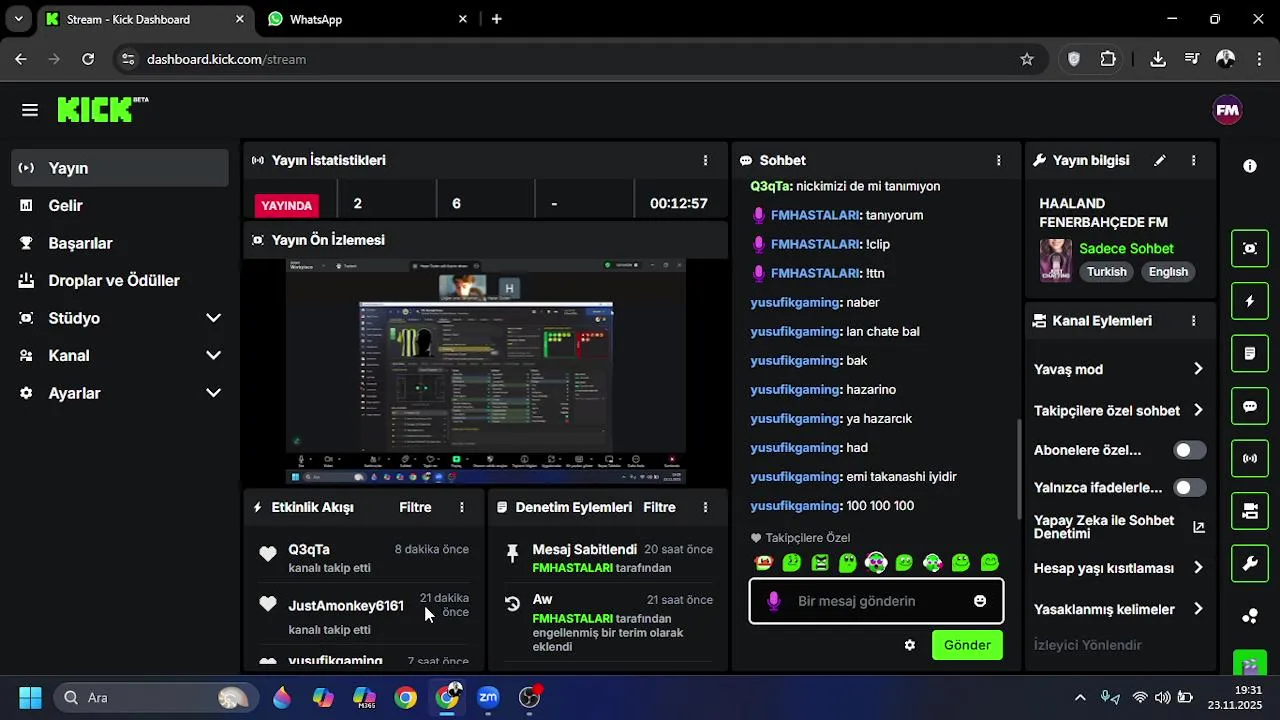Toggle moderation actions widget in right sidebar
Viewport: 1280px width, 720px height.
(1250, 353)
